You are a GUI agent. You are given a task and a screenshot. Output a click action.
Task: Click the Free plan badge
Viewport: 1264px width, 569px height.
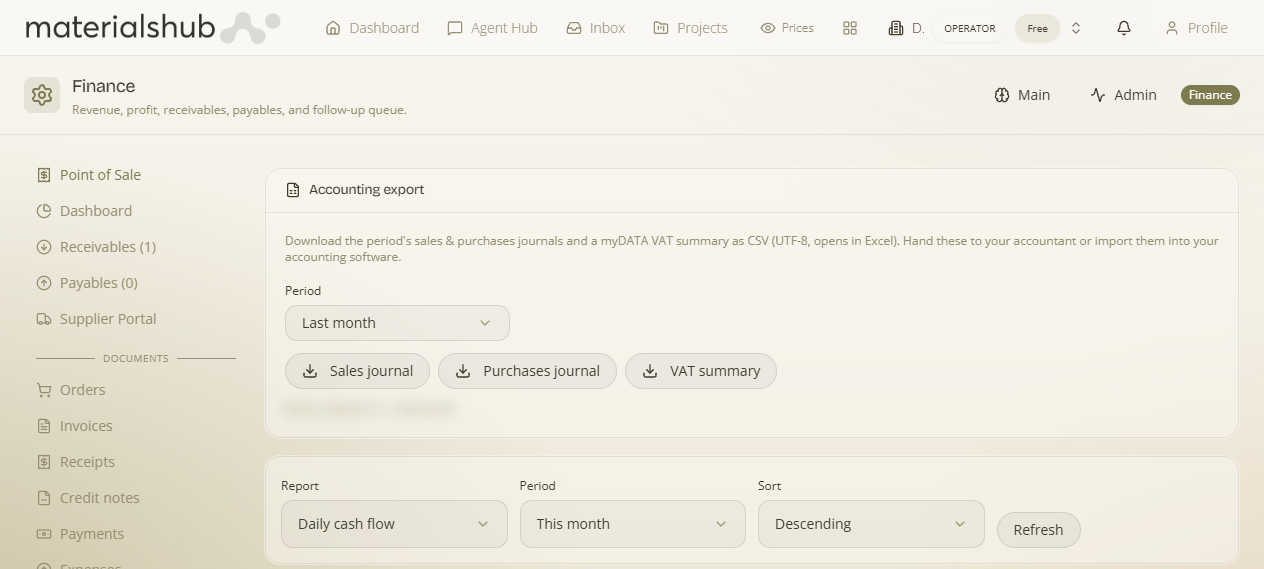(x=1037, y=28)
